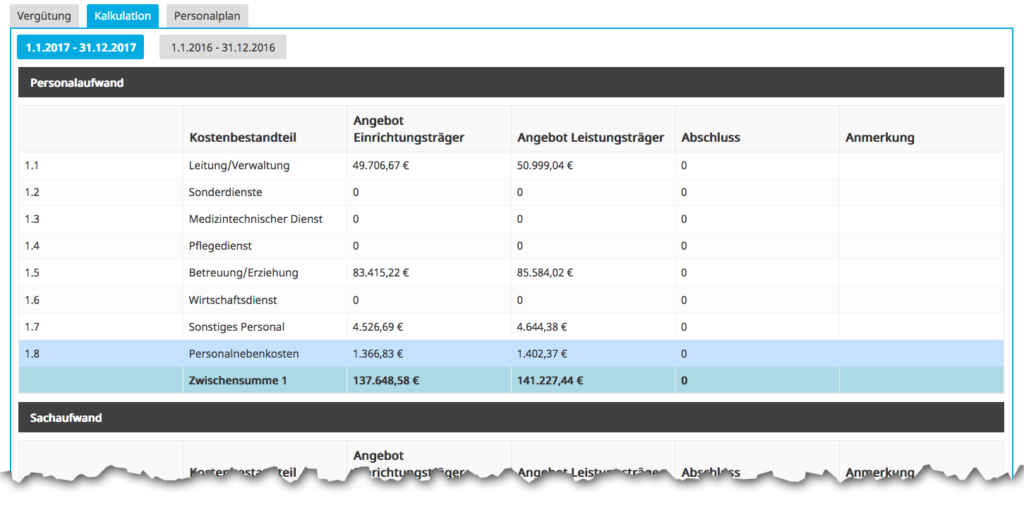Open the Kalkulation tab
1024x517 pixels.
[122, 16]
